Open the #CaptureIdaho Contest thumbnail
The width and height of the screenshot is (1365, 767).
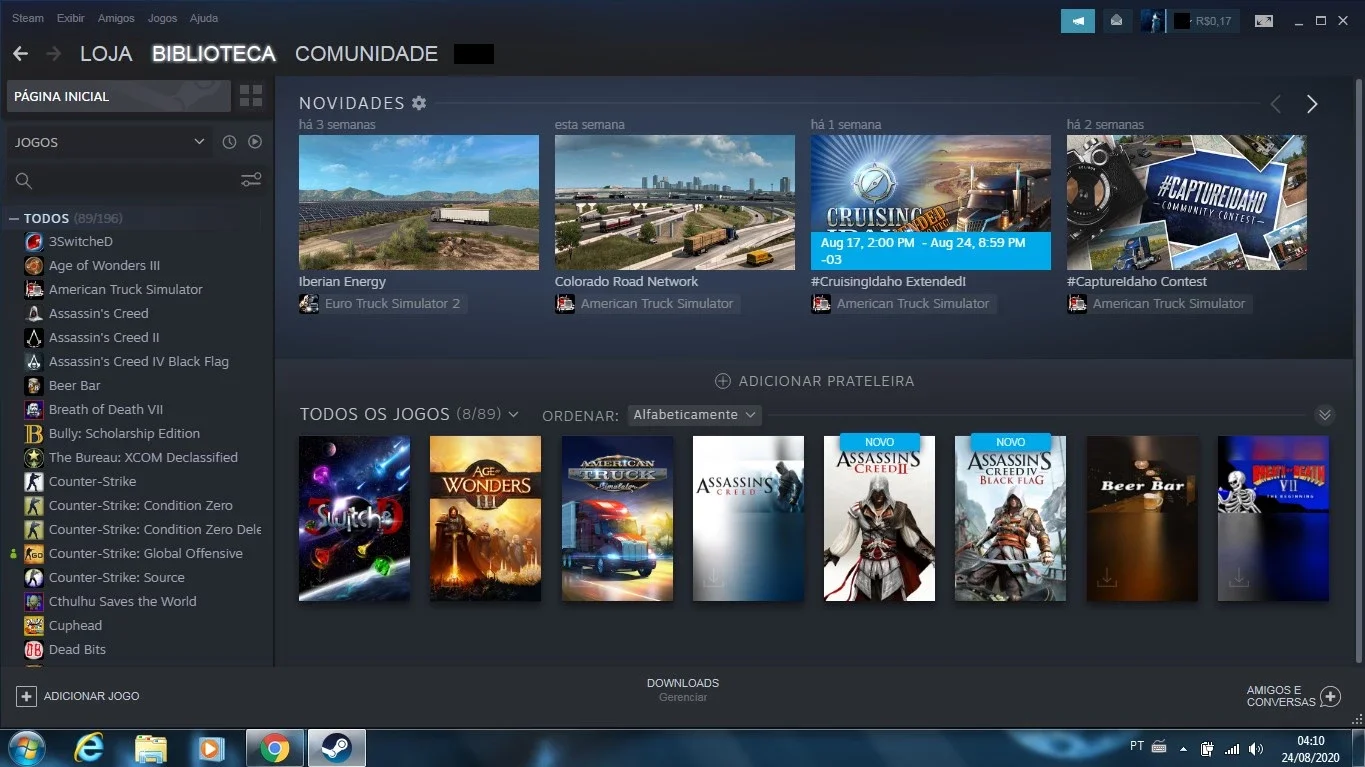pos(1187,203)
